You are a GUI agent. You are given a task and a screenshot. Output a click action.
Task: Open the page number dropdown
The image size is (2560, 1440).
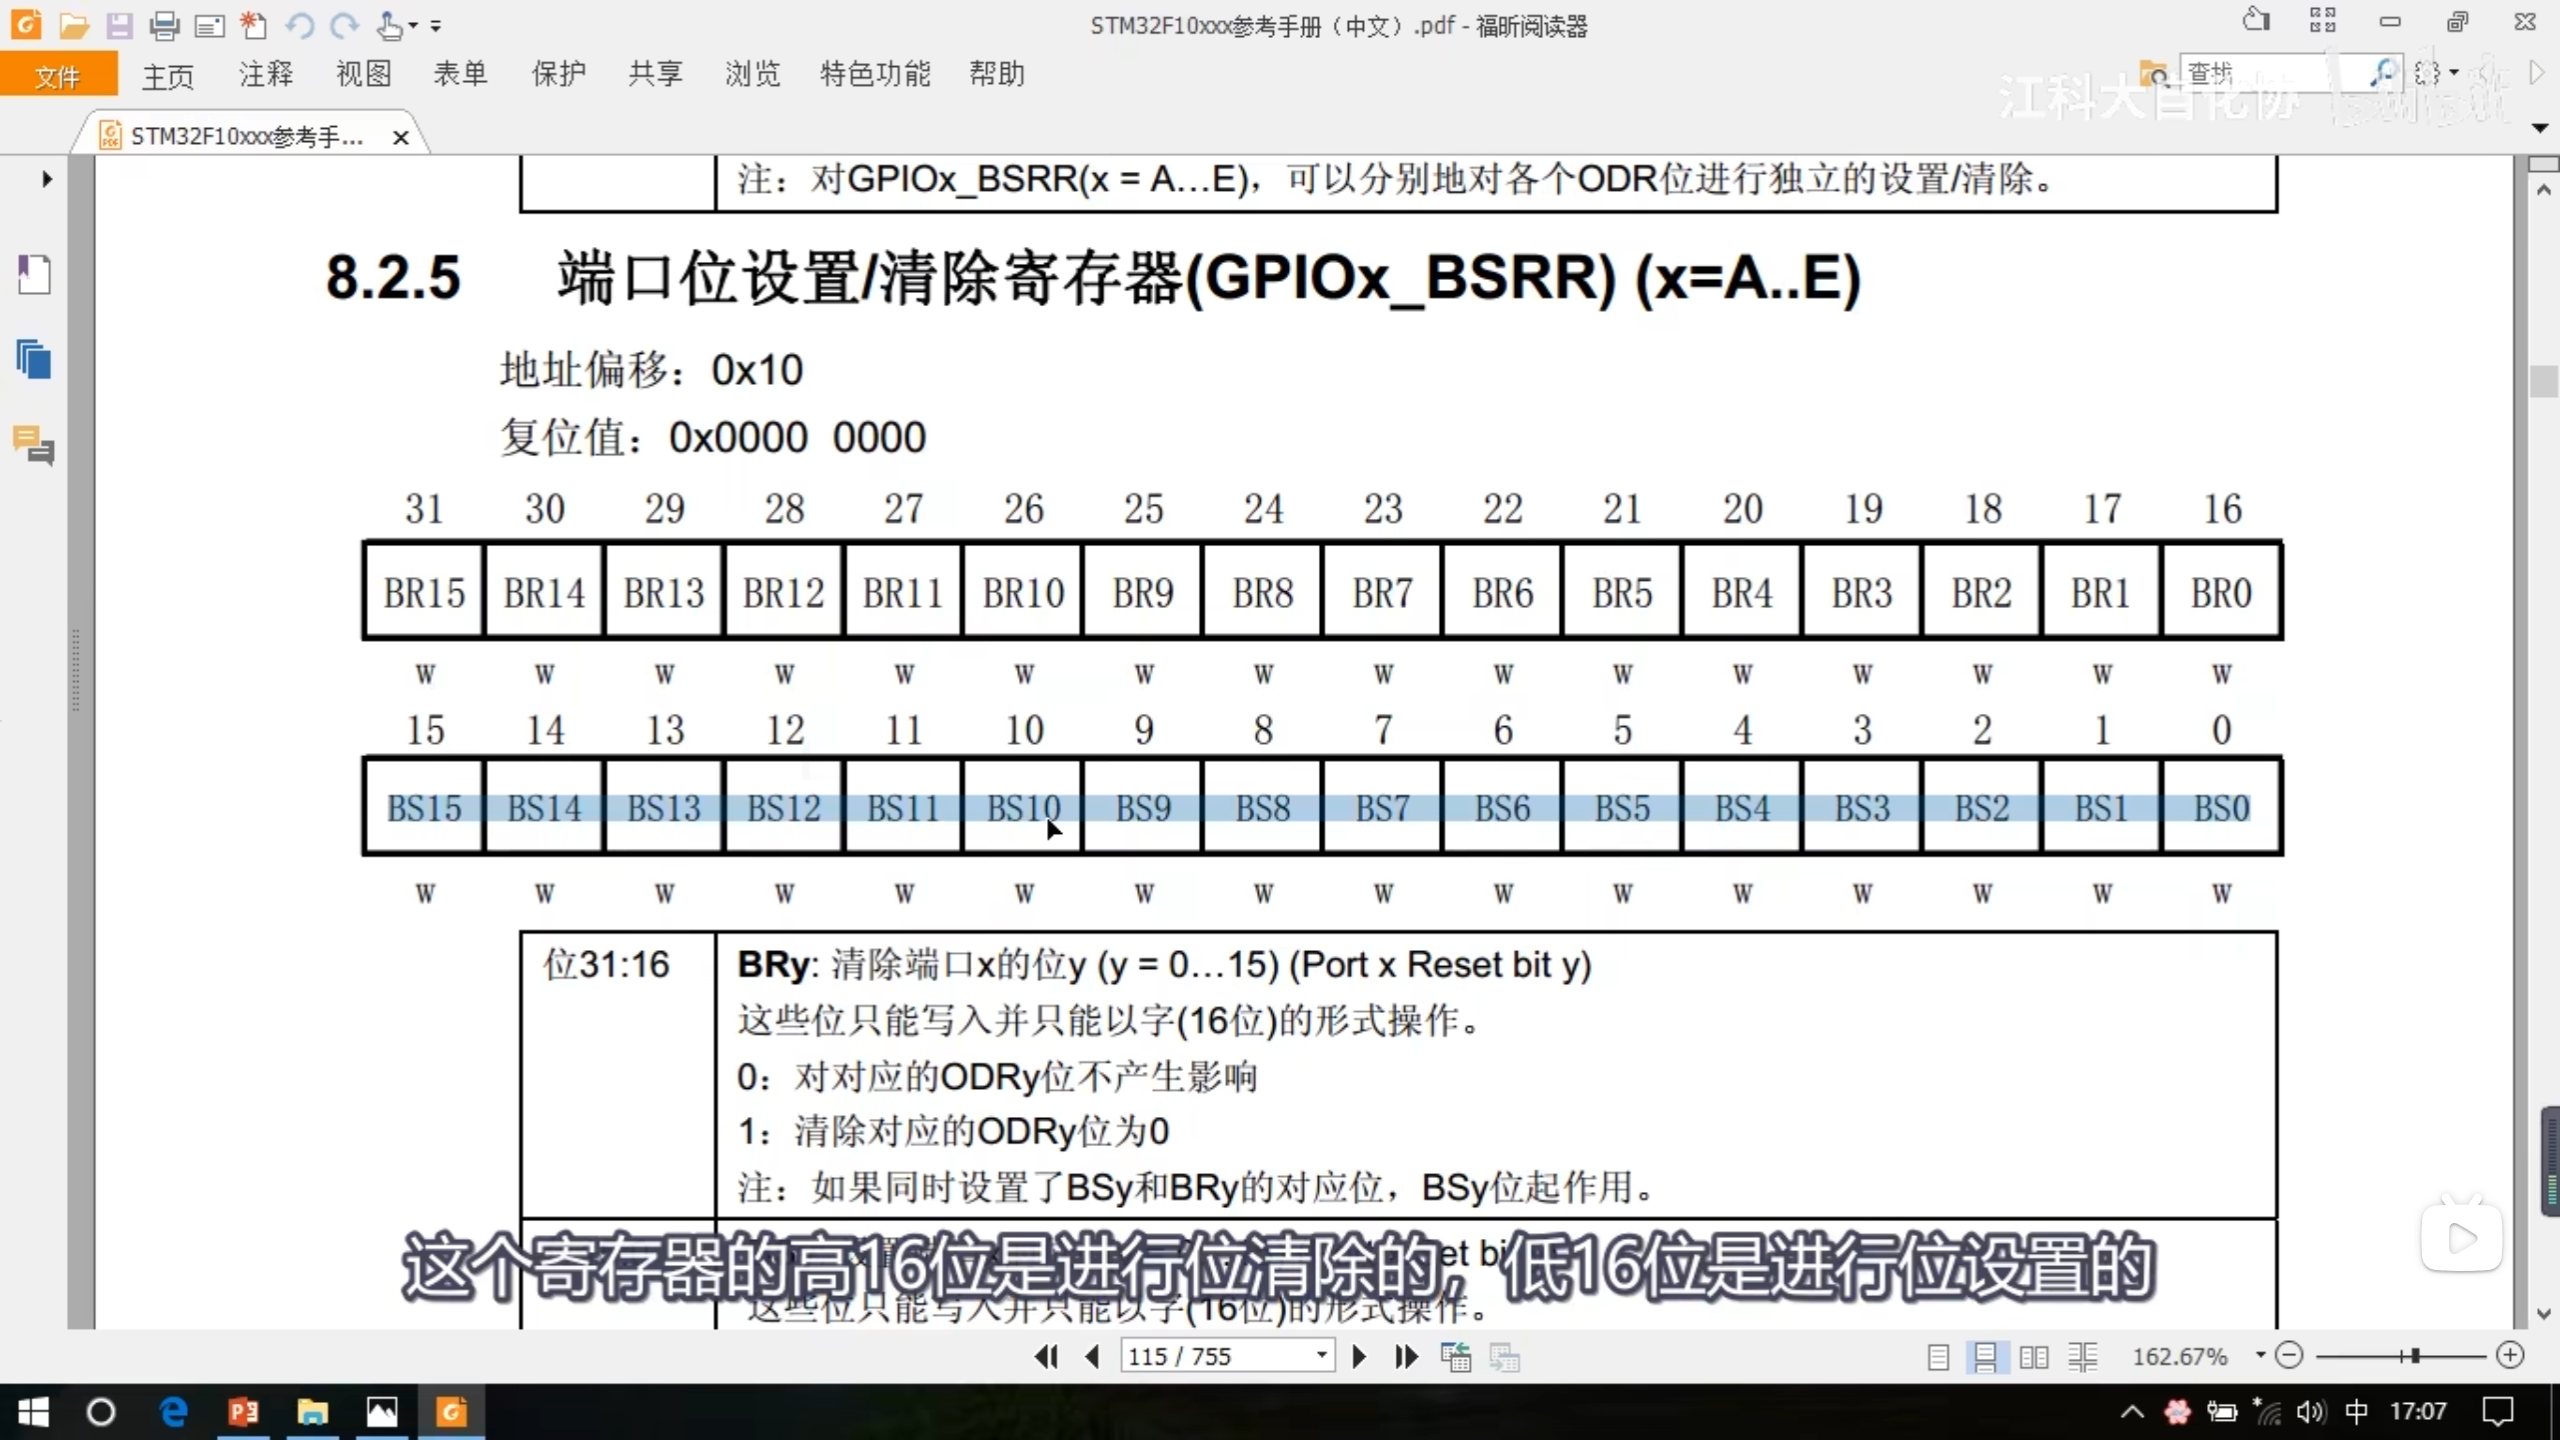click(1321, 1355)
